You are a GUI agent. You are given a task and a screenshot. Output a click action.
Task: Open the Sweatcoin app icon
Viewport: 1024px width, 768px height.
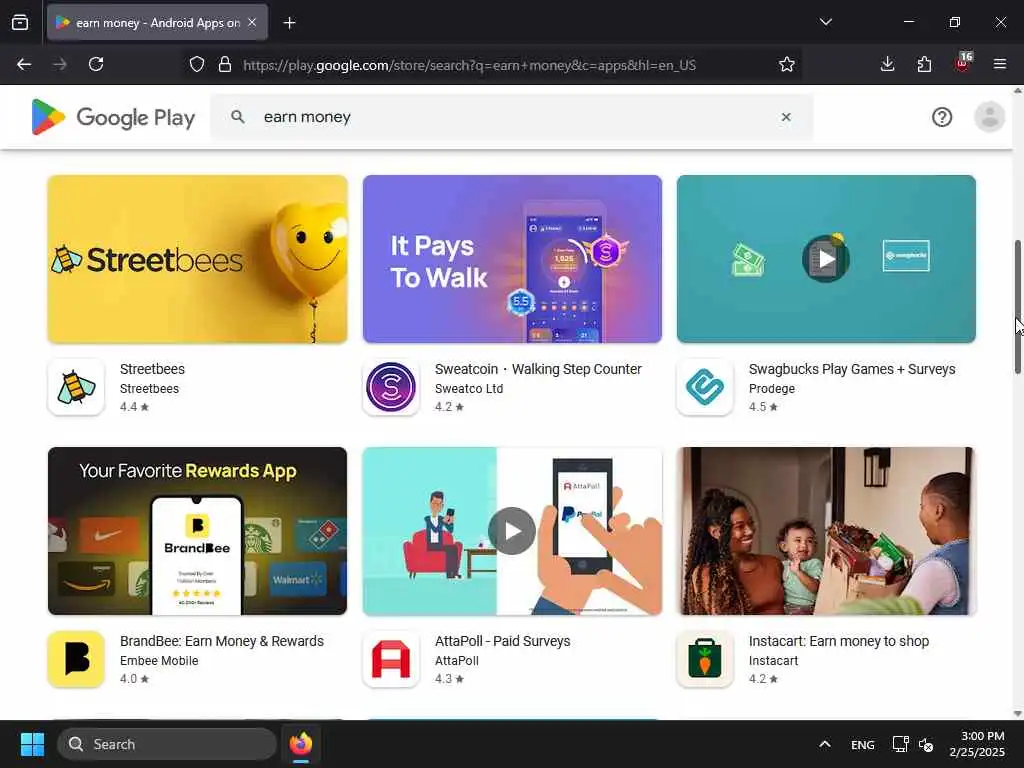point(391,387)
